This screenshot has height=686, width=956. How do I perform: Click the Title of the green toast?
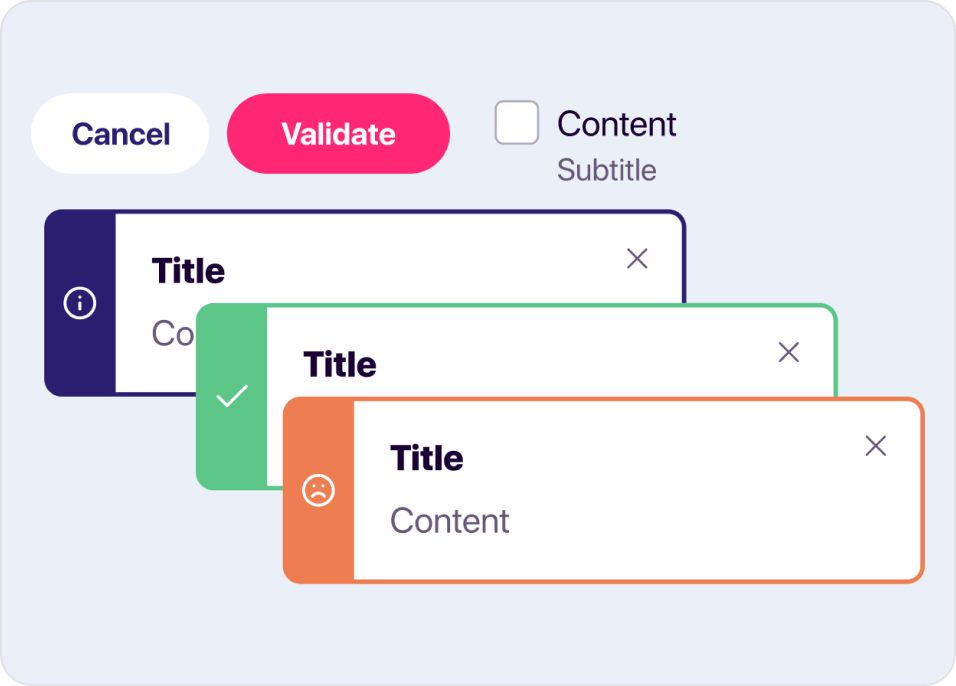point(339,365)
